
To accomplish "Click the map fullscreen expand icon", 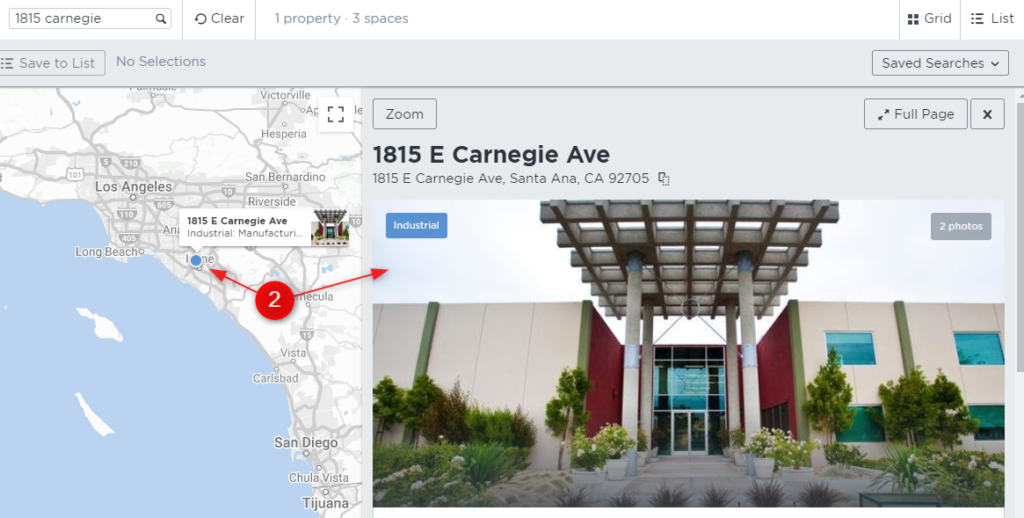I will pyautogui.click(x=336, y=114).
